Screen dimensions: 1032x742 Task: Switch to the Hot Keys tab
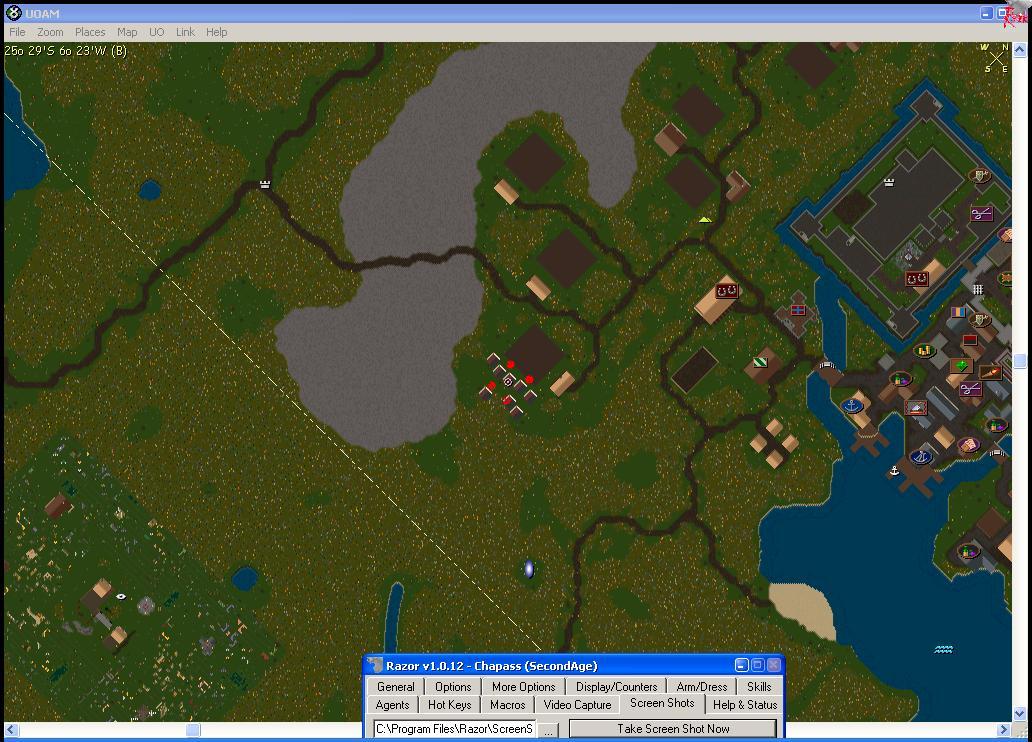point(449,705)
